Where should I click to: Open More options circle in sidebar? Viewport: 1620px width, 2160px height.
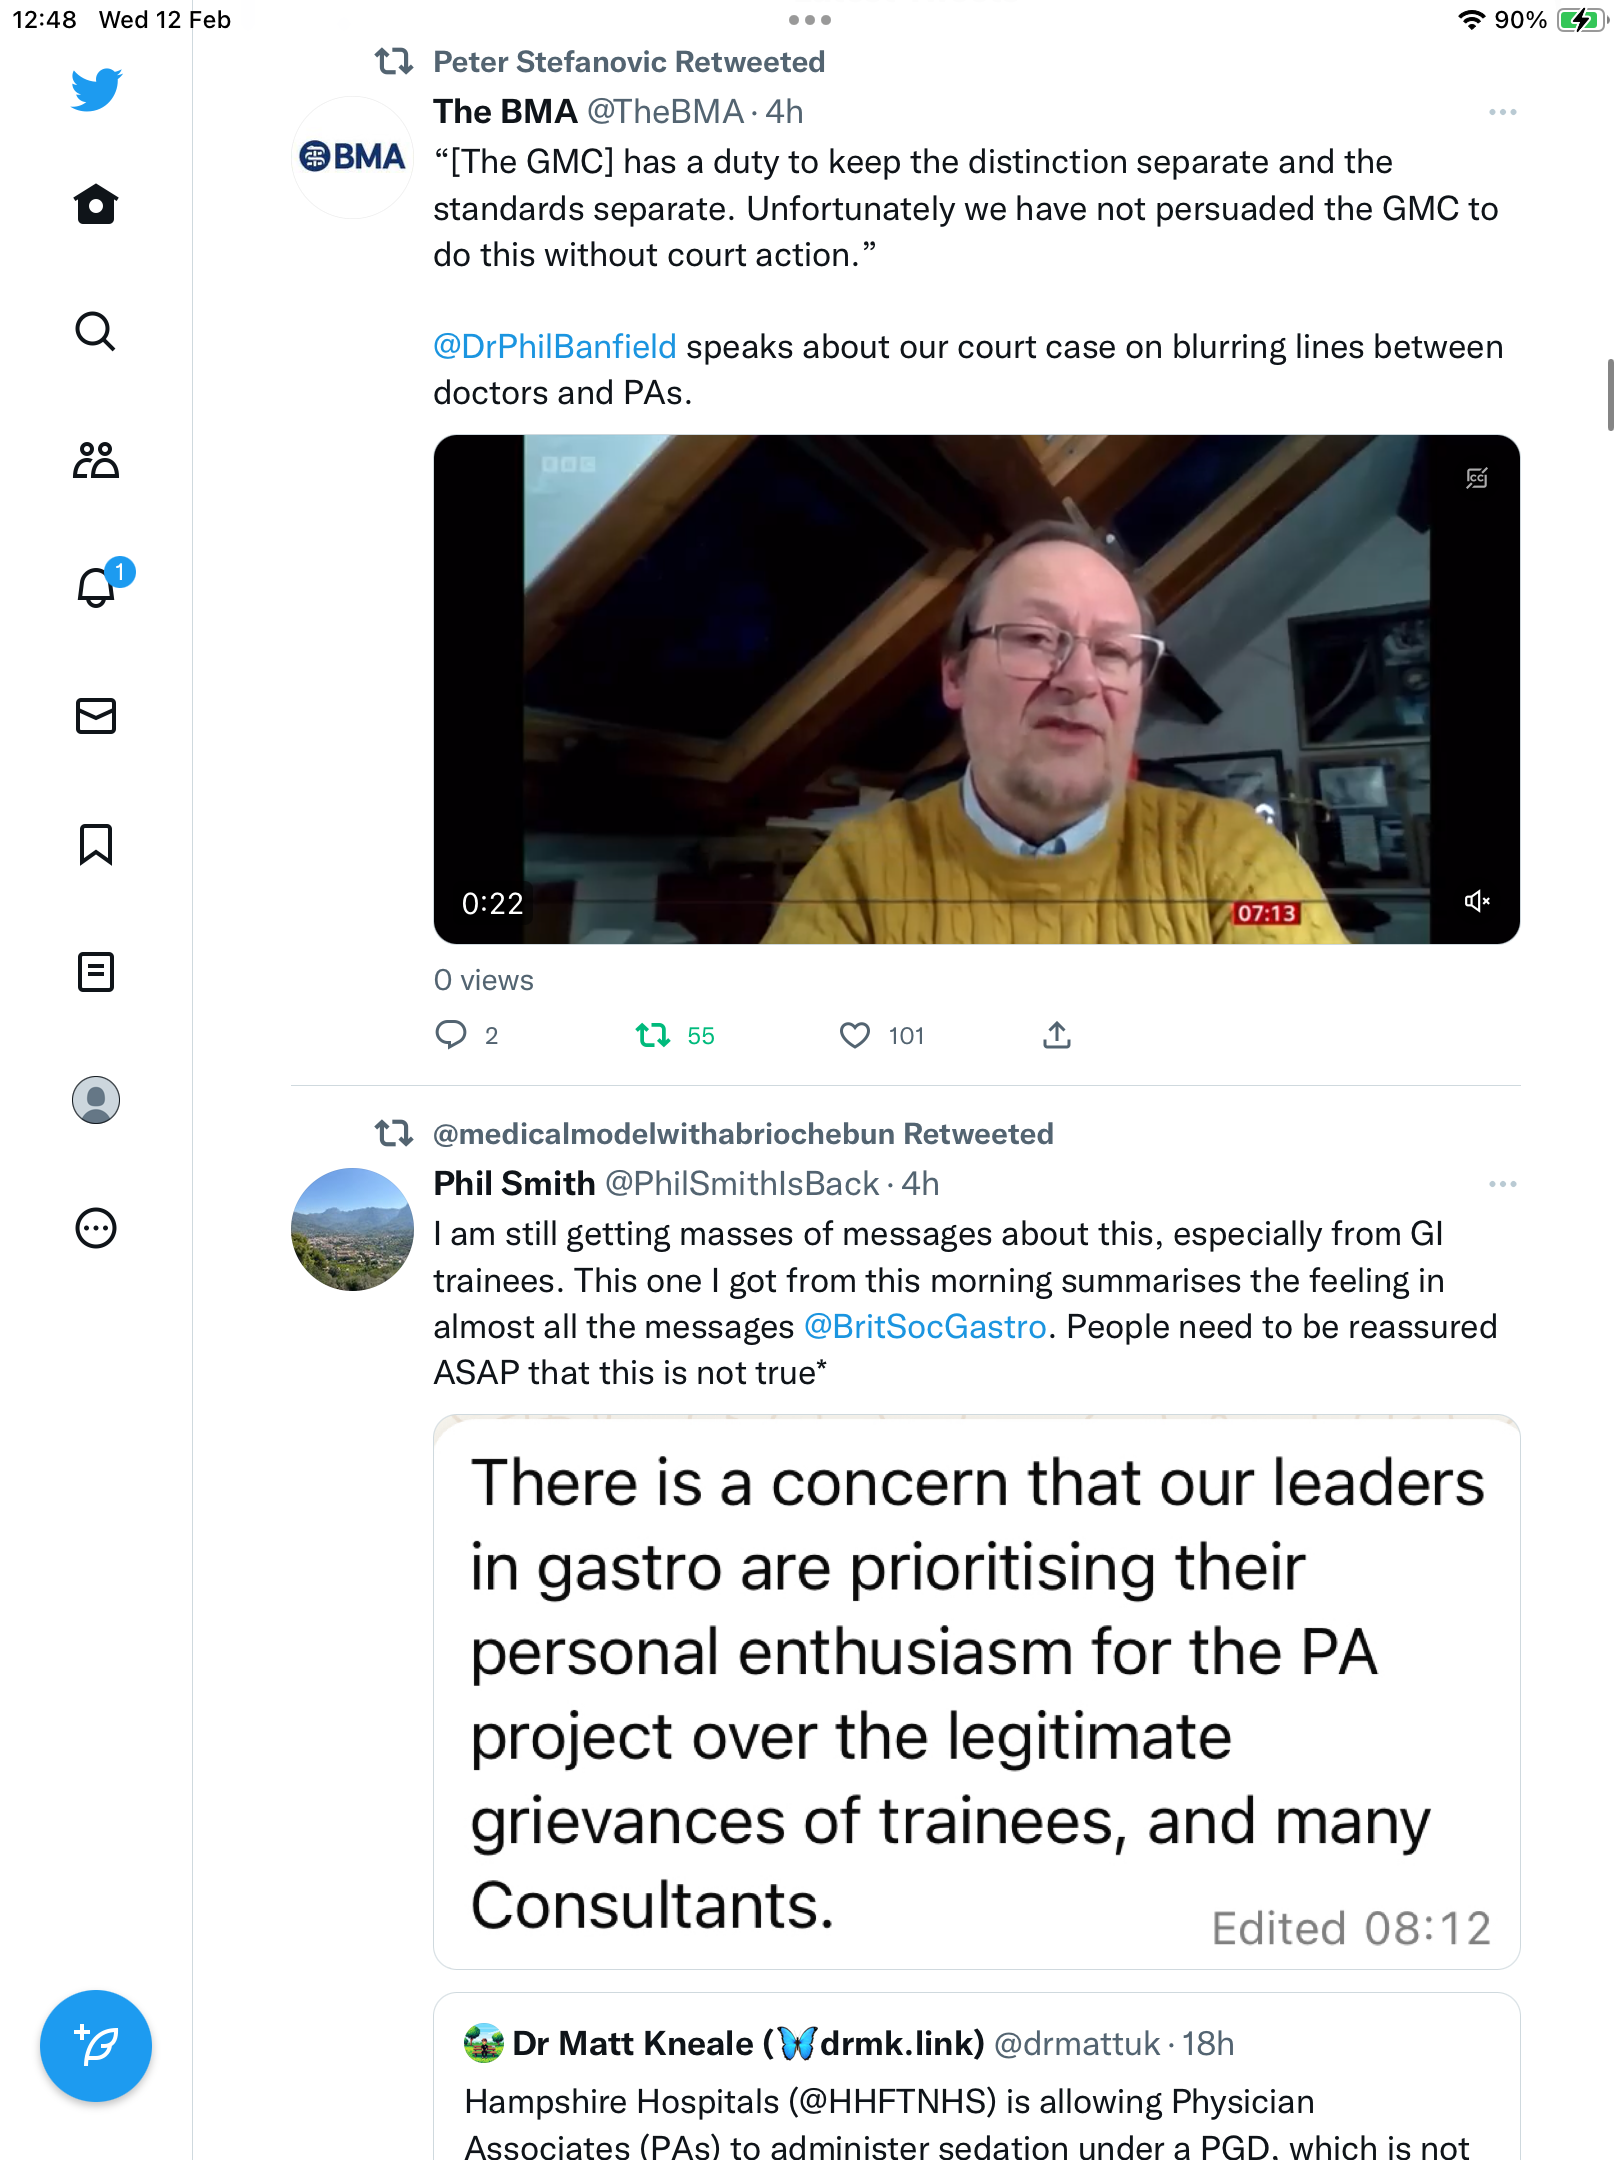(96, 1228)
